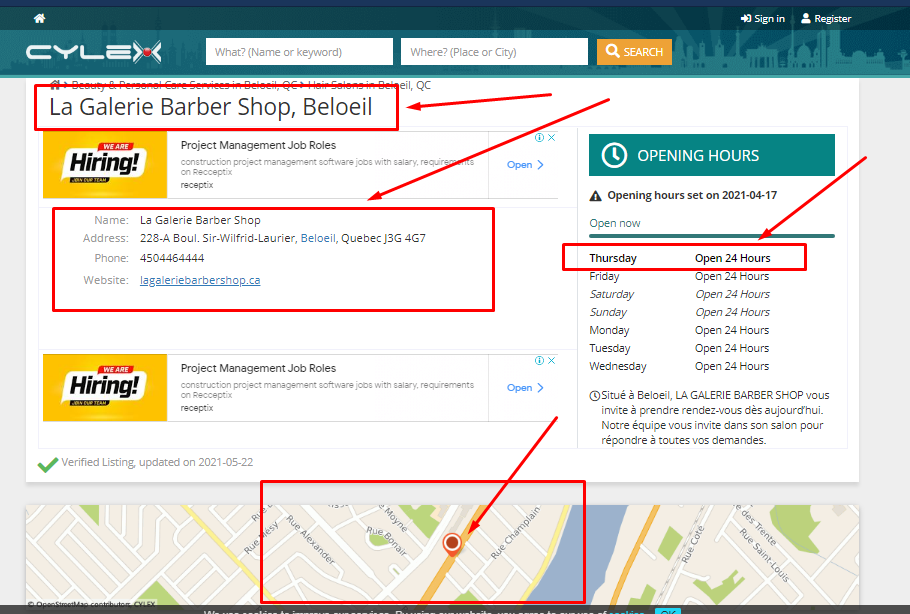The width and height of the screenshot is (910, 614).
Task: Click the second Hiring ad image
Action: click(x=105, y=387)
